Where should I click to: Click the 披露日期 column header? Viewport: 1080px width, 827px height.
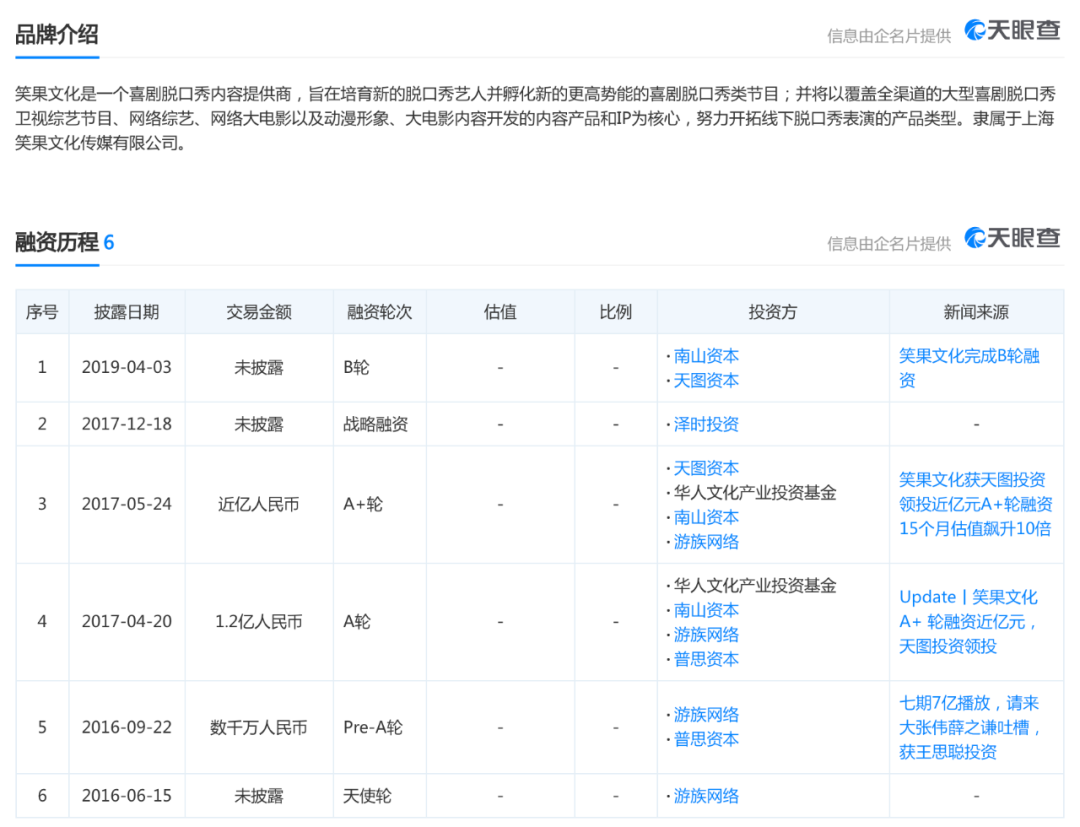[x=127, y=312]
